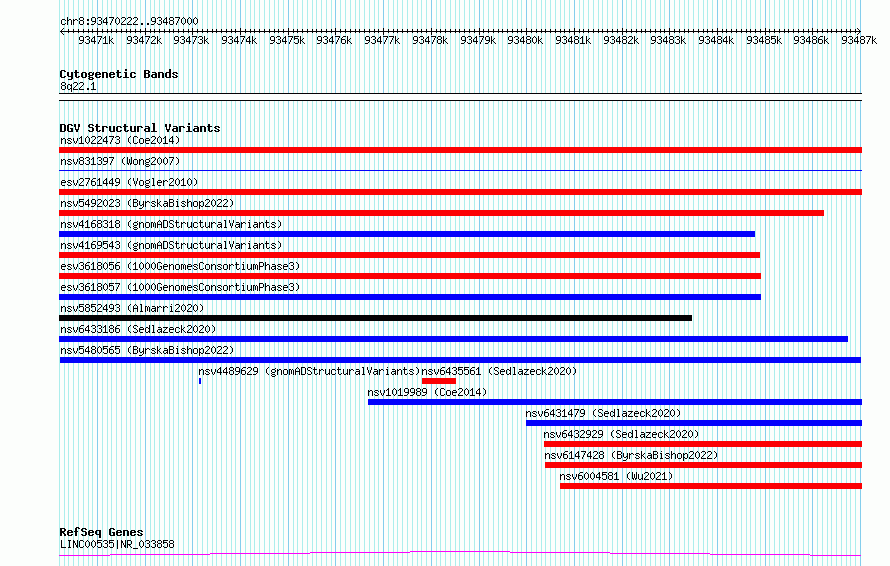Click the LINC00535 magenta gene track line
Screen dimensions: 890x566
click(x=460, y=554)
